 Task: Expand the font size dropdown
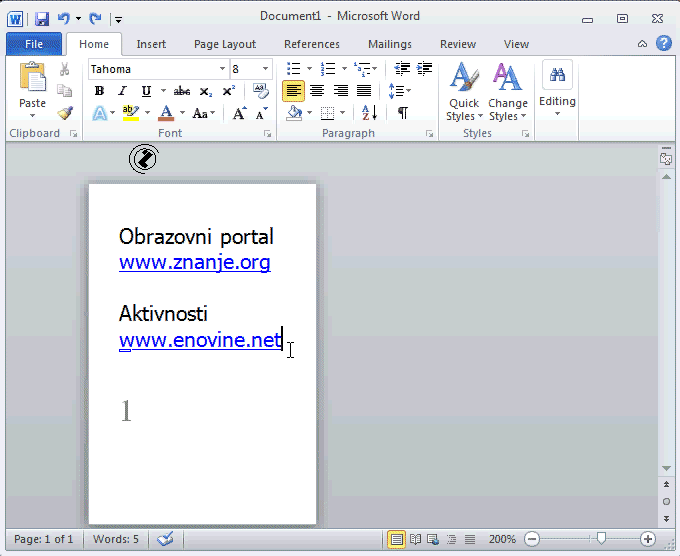click(265, 69)
